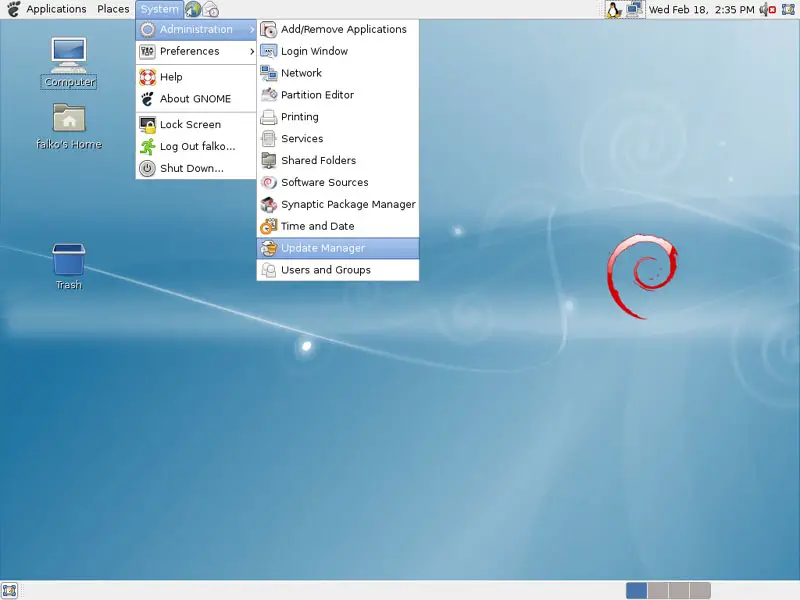
Task: Switch to the second workspace in switcher
Action: coord(658,590)
